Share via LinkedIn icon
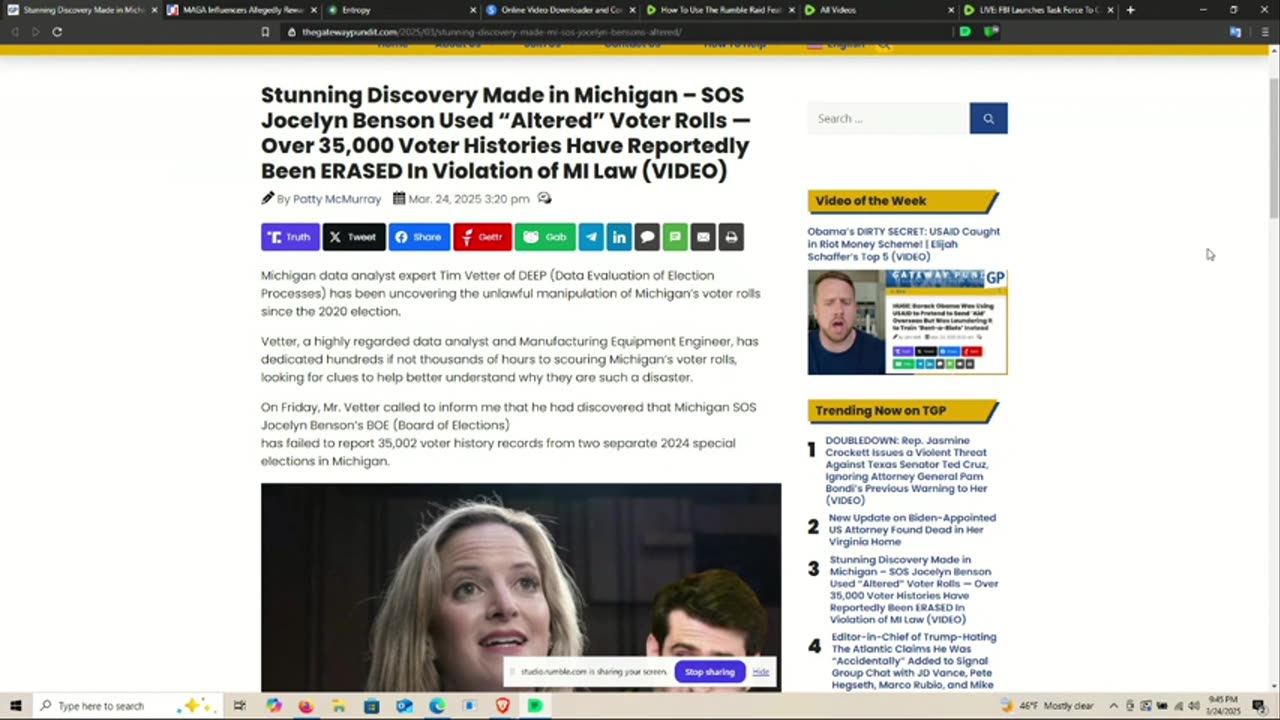The height and width of the screenshot is (720, 1280). pos(619,237)
